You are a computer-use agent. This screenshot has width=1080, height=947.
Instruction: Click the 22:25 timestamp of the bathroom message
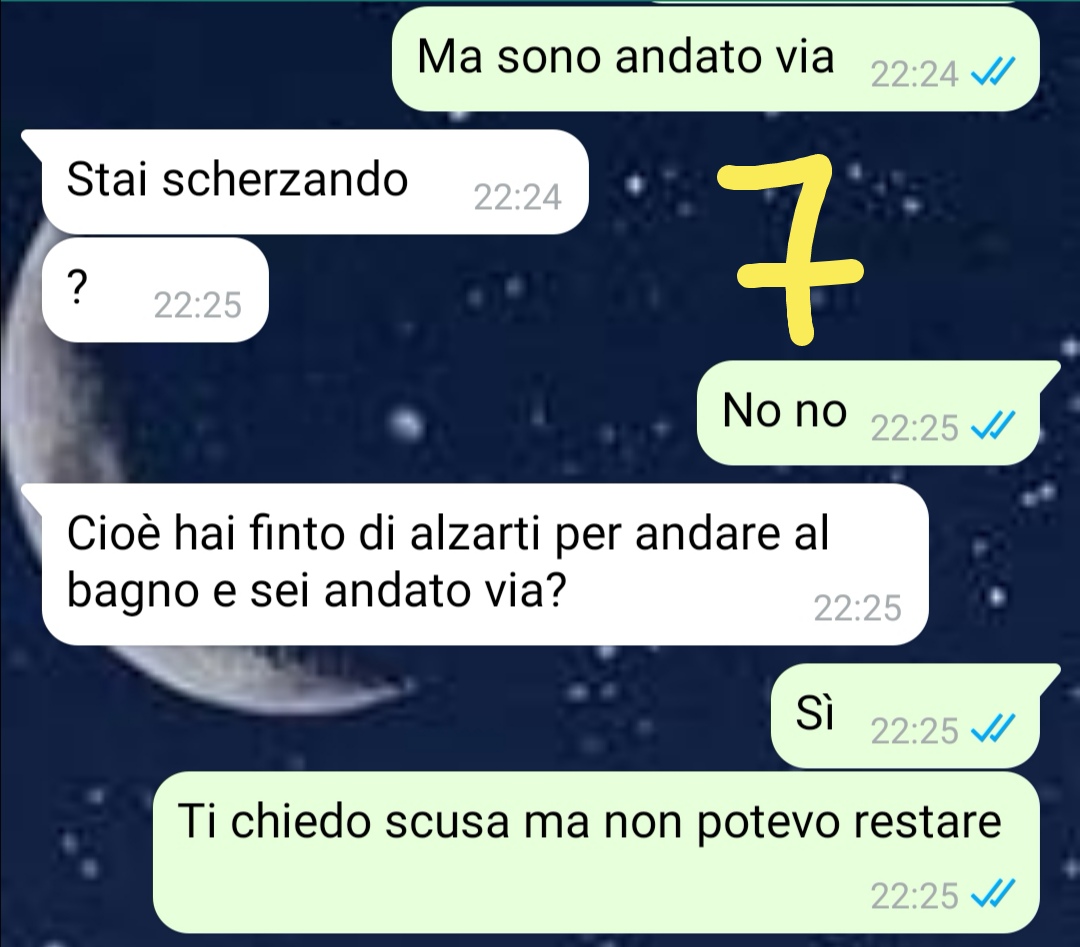pos(858,608)
